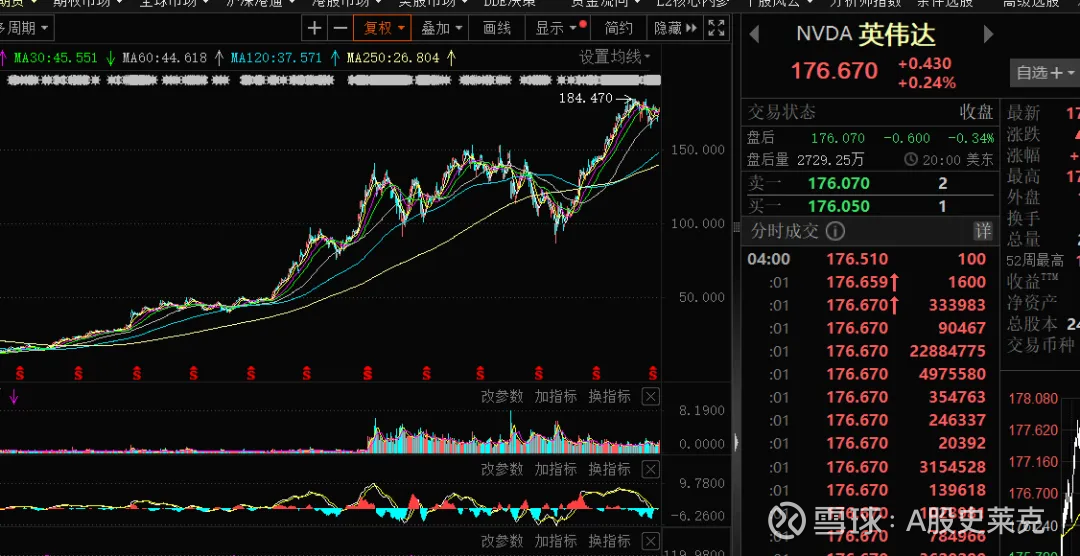
Task: Click 换指标 in the MACD pane
Action: (610, 470)
